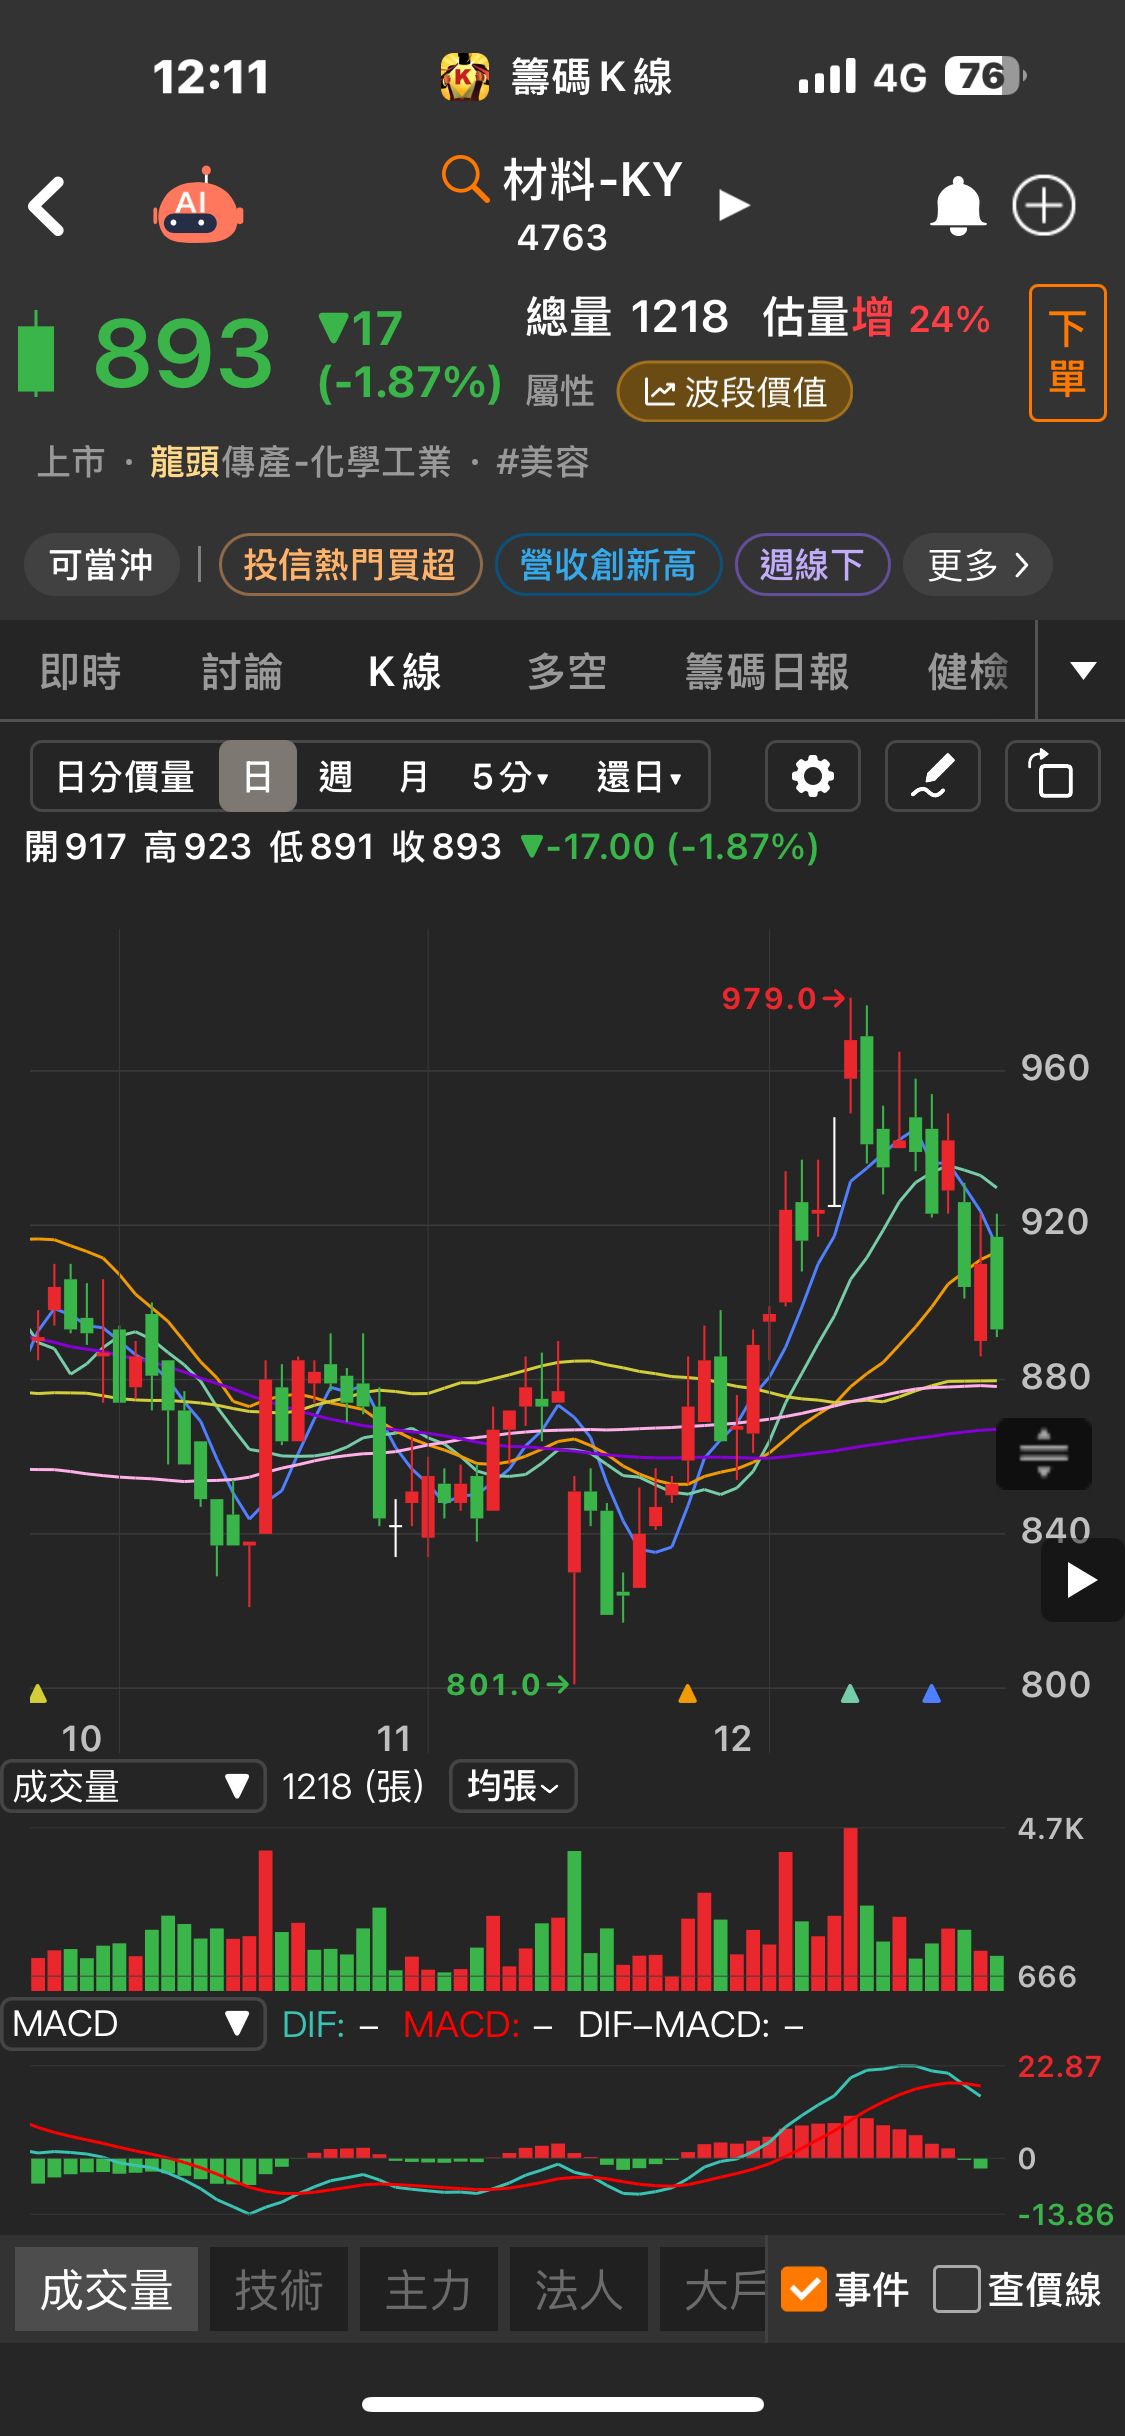This screenshot has width=1125, height=2436.
Task: Expand 更多 tags
Action: pos(978,565)
